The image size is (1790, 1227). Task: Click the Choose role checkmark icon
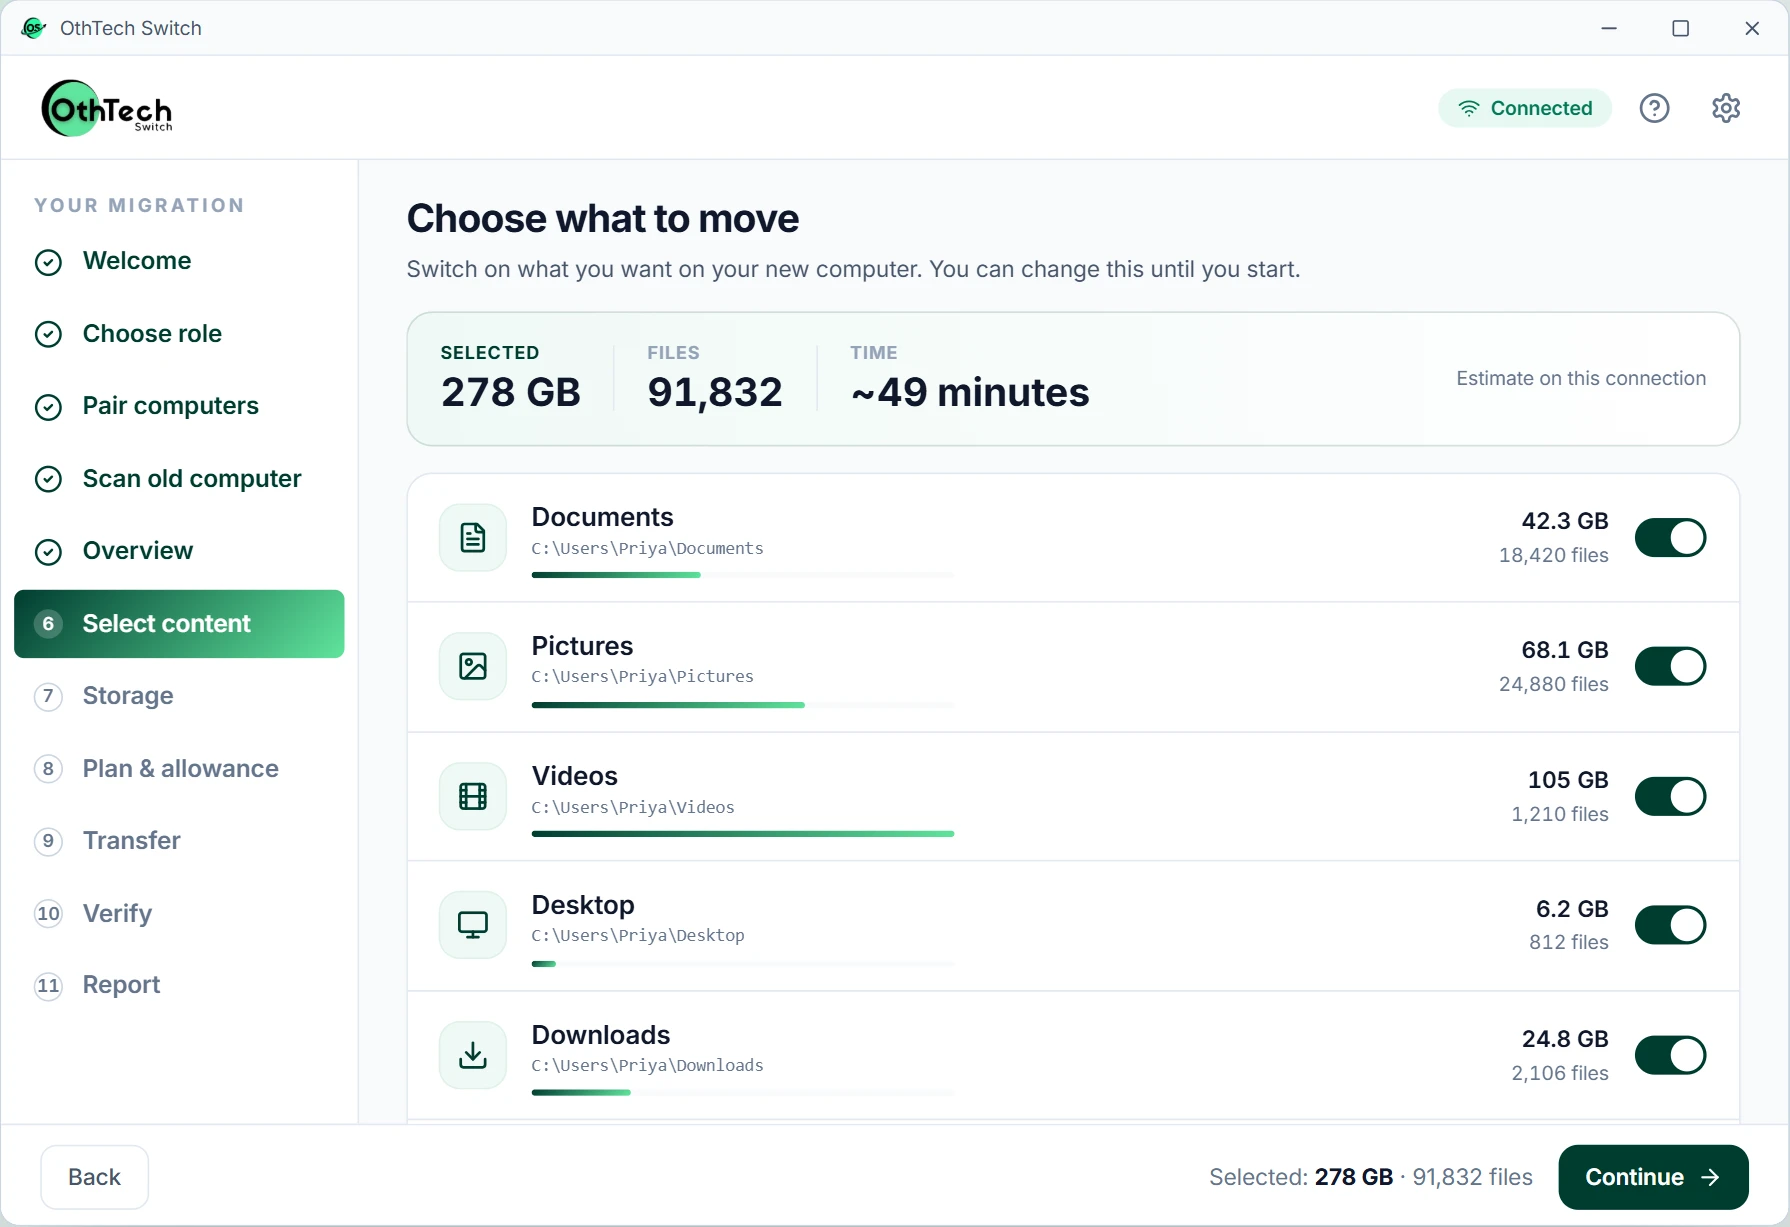[x=48, y=334]
